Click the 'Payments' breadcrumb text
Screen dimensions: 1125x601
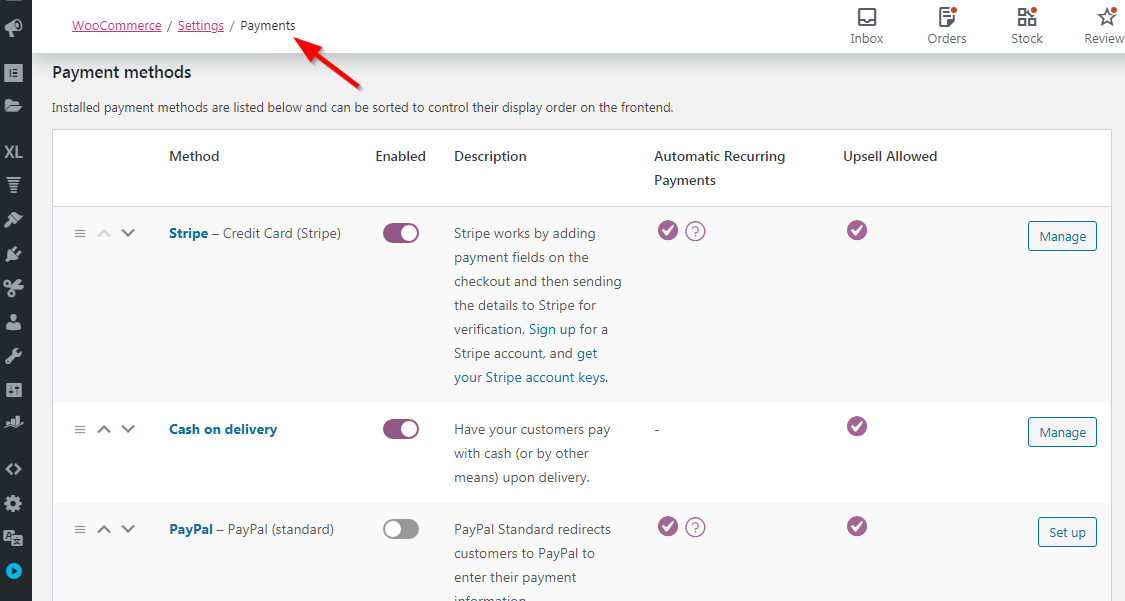268,26
